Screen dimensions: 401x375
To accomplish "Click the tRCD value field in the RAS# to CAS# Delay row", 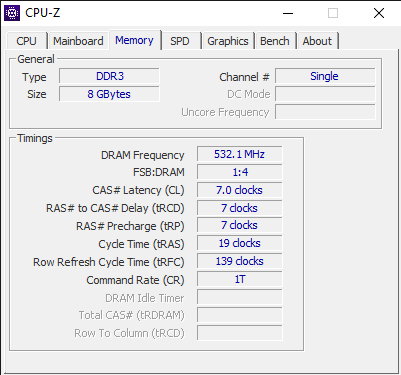I will coord(240,208).
